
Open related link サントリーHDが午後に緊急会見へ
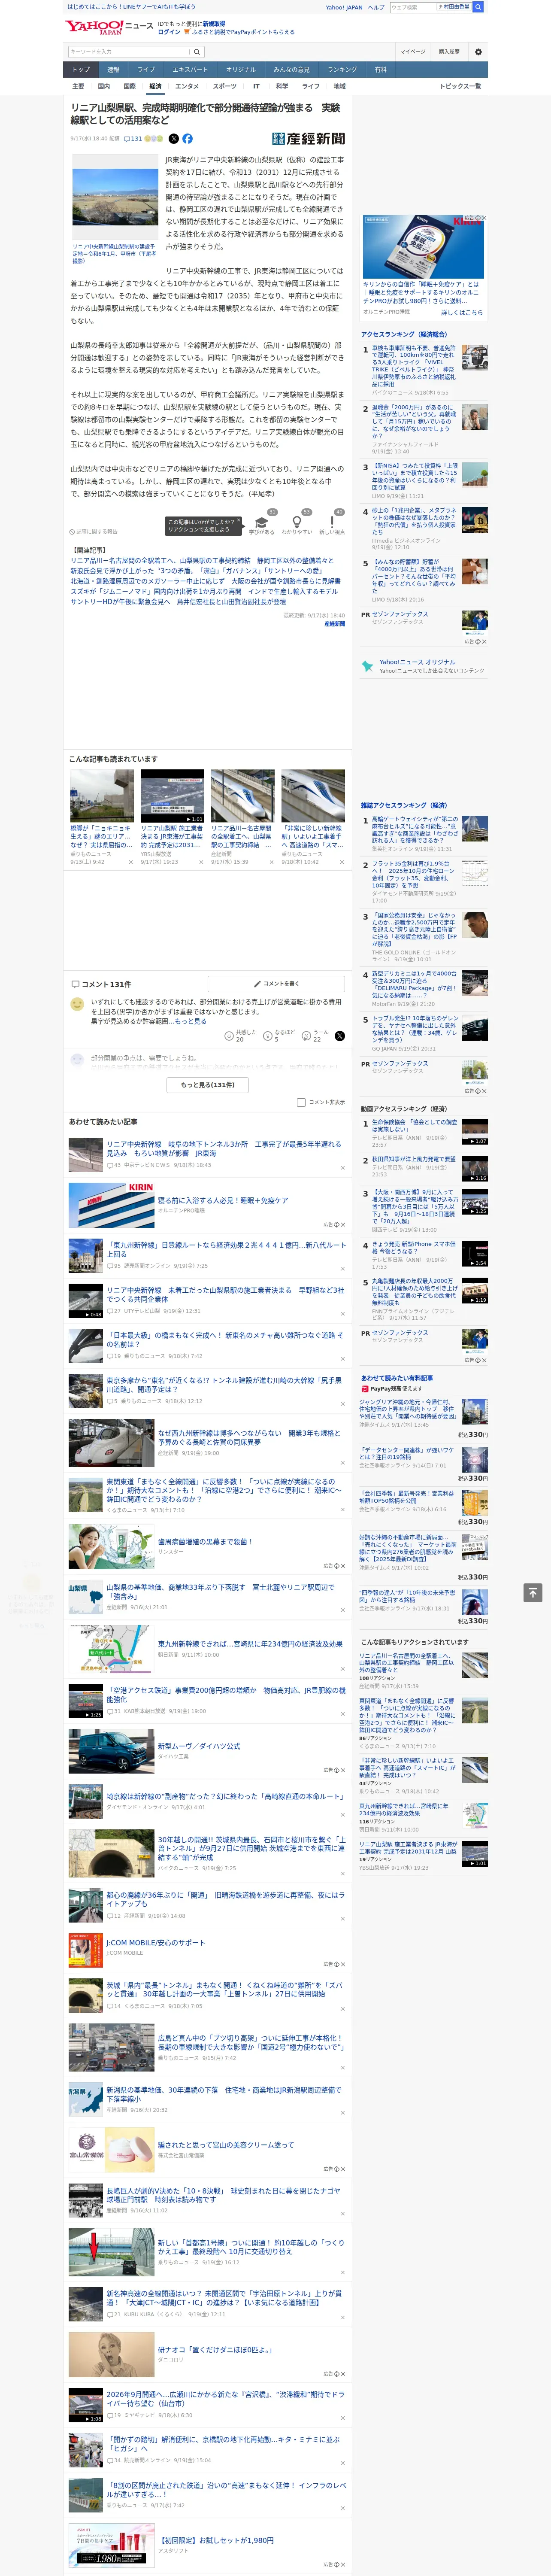[178, 602]
